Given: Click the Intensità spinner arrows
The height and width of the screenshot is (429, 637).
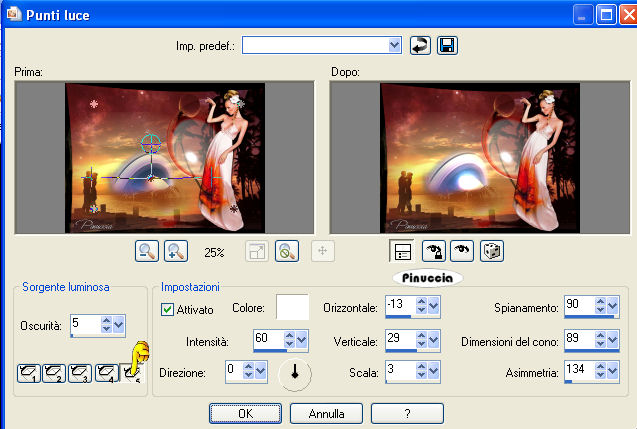Looking at the screenshot, I should (x=289, y=339).
